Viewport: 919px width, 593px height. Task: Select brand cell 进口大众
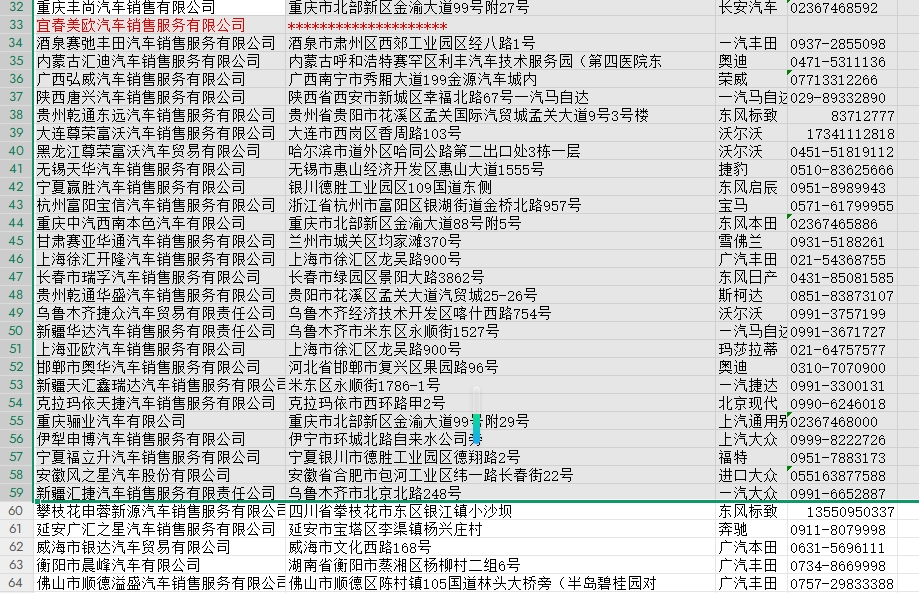[751, 476]
